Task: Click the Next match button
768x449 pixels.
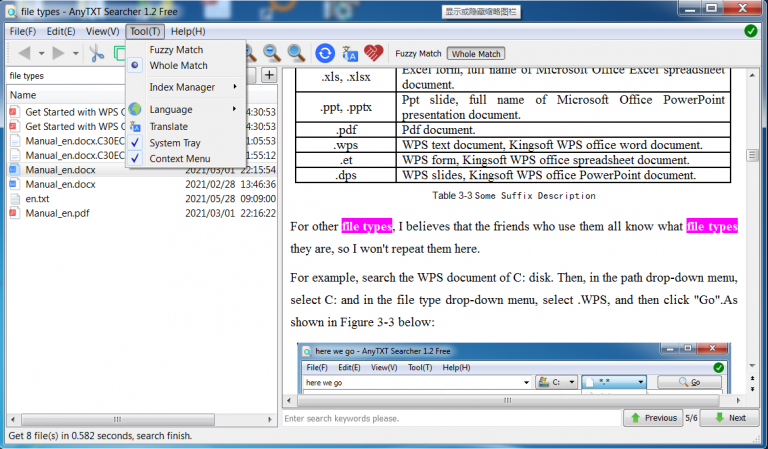Action: click(x=730, y=418)
